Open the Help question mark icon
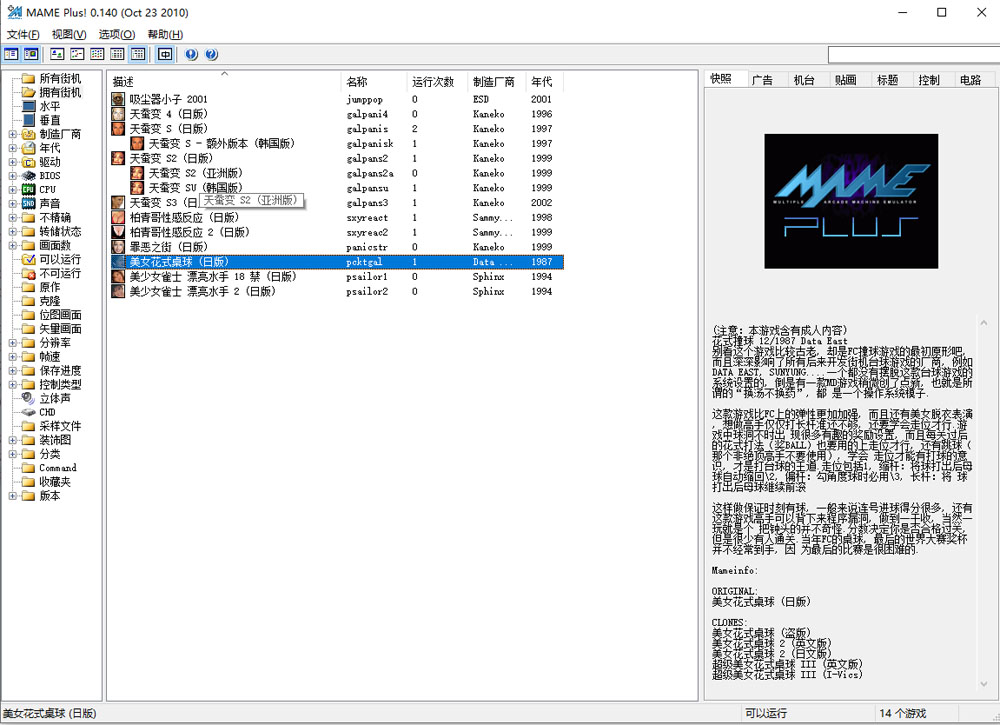Screen dimensions: 1000x725 coord(212,54)
